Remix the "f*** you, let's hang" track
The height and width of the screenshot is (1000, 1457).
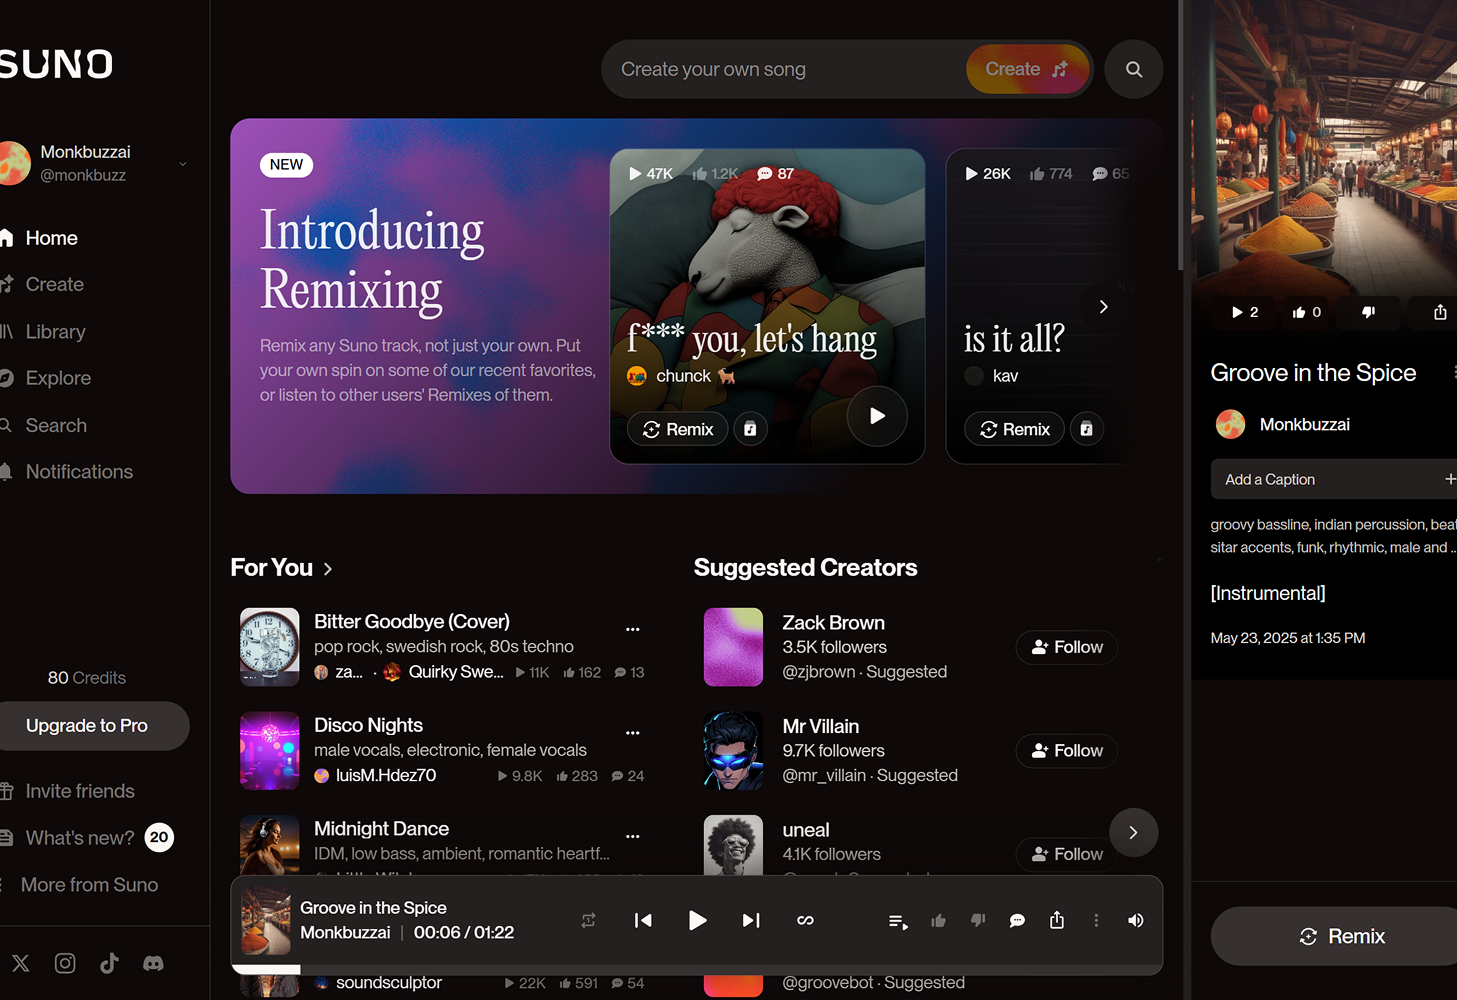pos(678,429)
